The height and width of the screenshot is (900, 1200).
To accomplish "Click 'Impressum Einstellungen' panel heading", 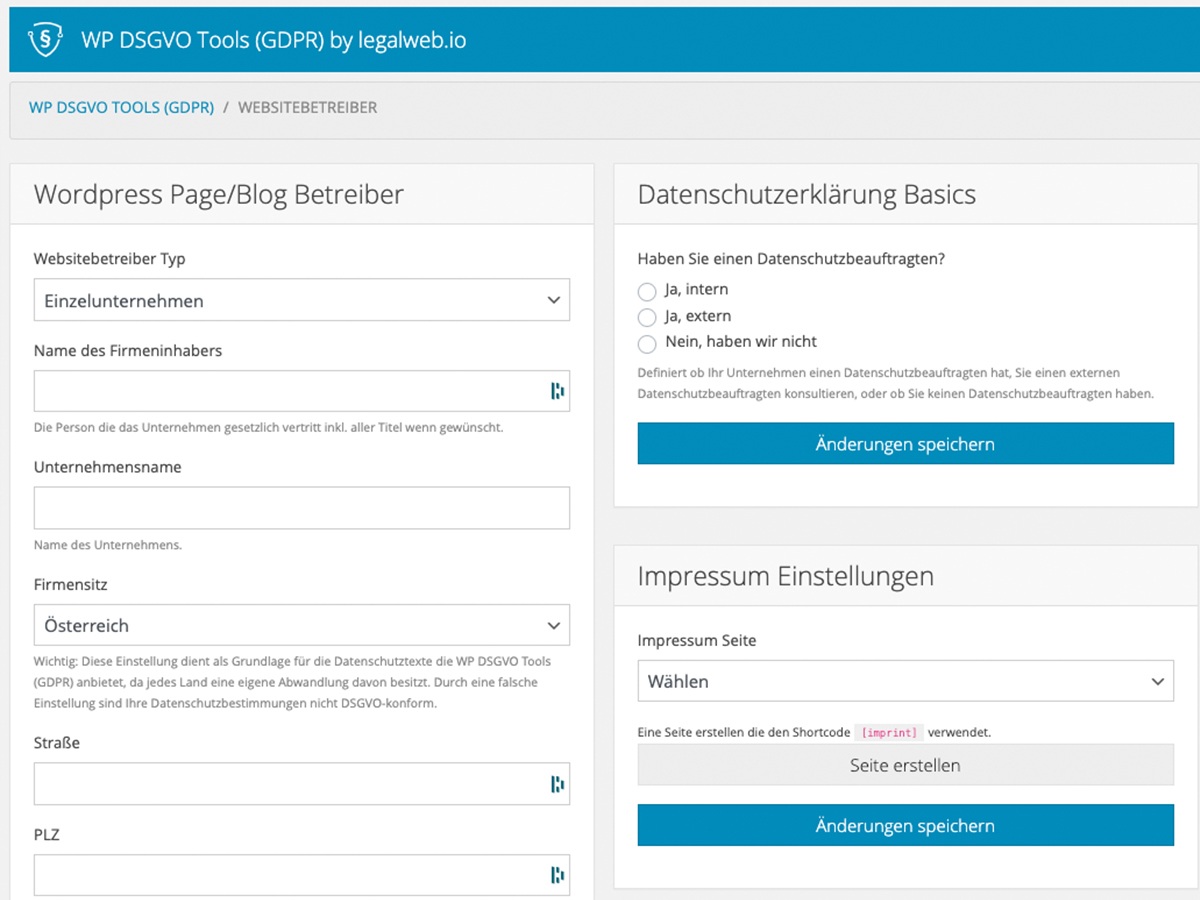I will click(786, 576).
